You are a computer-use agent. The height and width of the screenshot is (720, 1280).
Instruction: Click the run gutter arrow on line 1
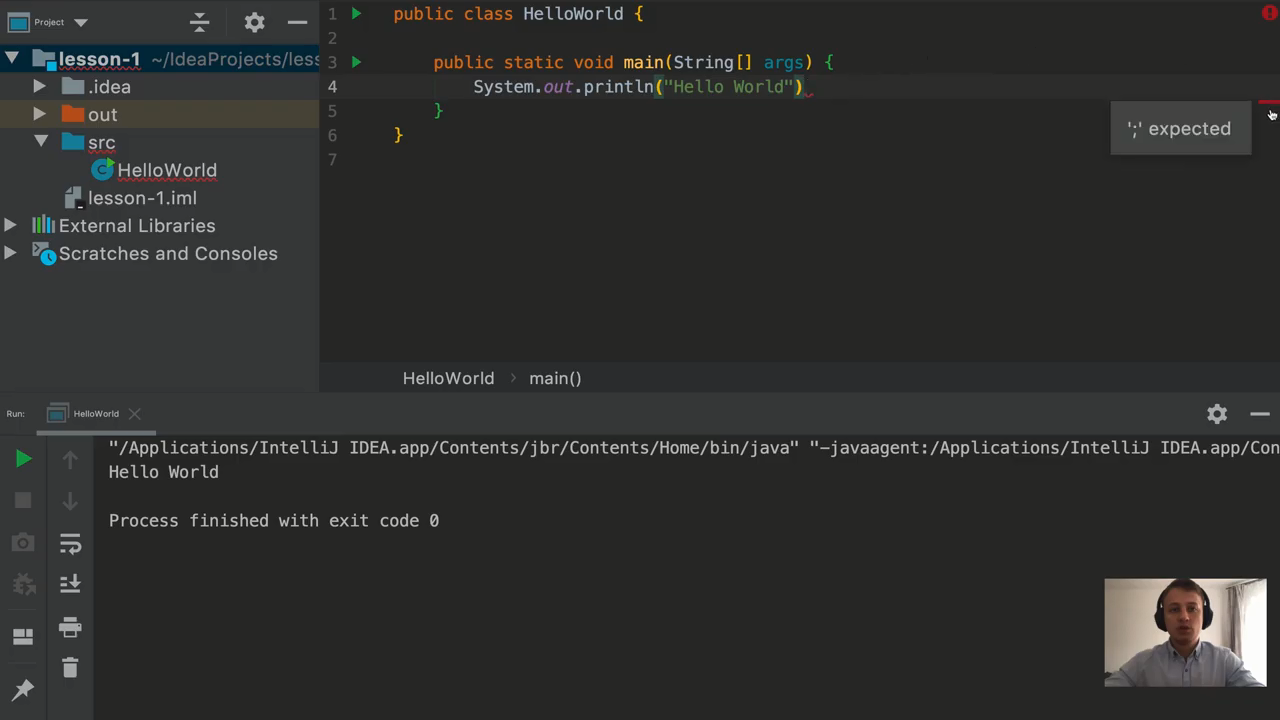click(356, 14)
